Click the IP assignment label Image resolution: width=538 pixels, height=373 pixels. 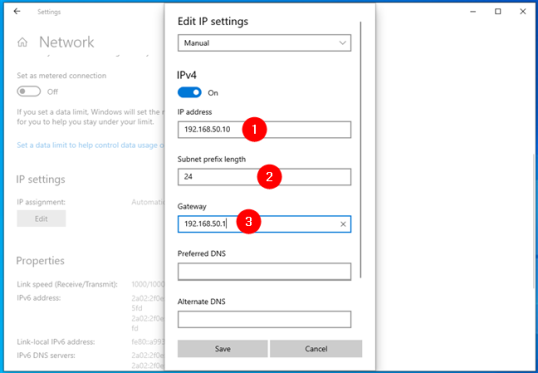tap(41, 202)
